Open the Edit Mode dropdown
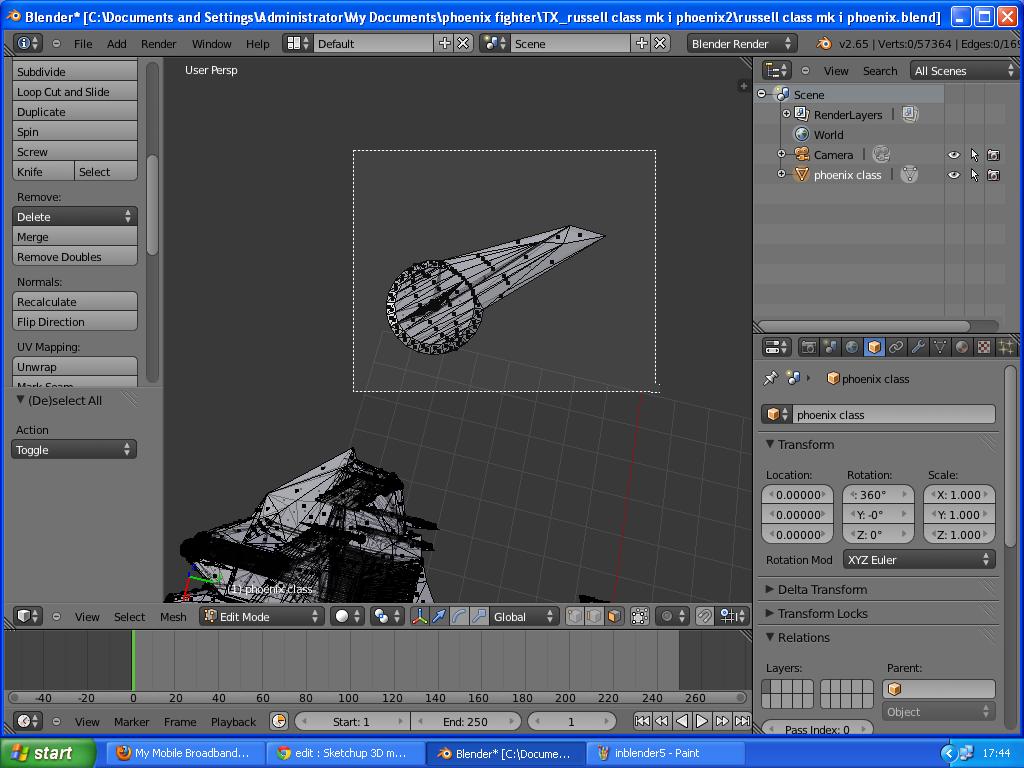Image resolution: width=1024 pixels, height=768 pixels. click(260, 616)
